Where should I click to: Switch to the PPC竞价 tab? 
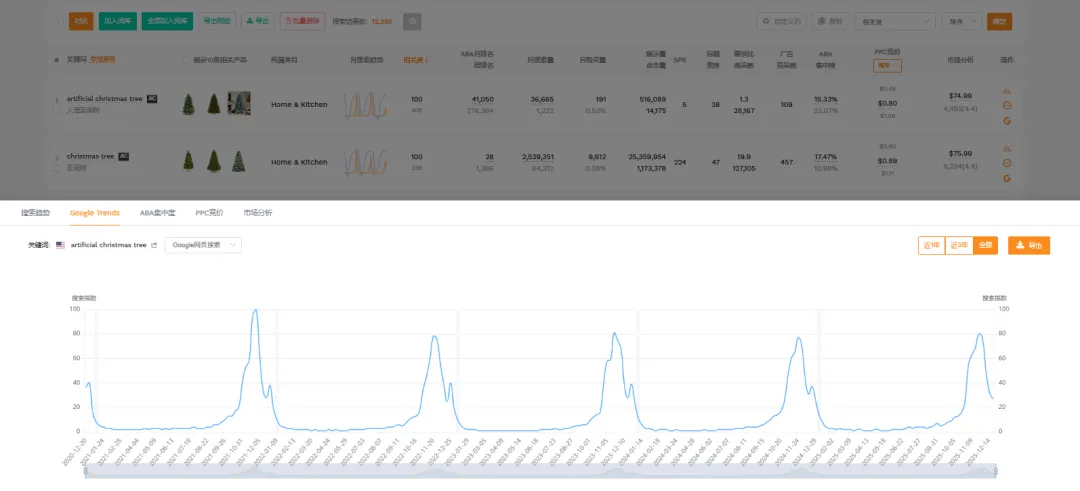[x=209, y=213]
